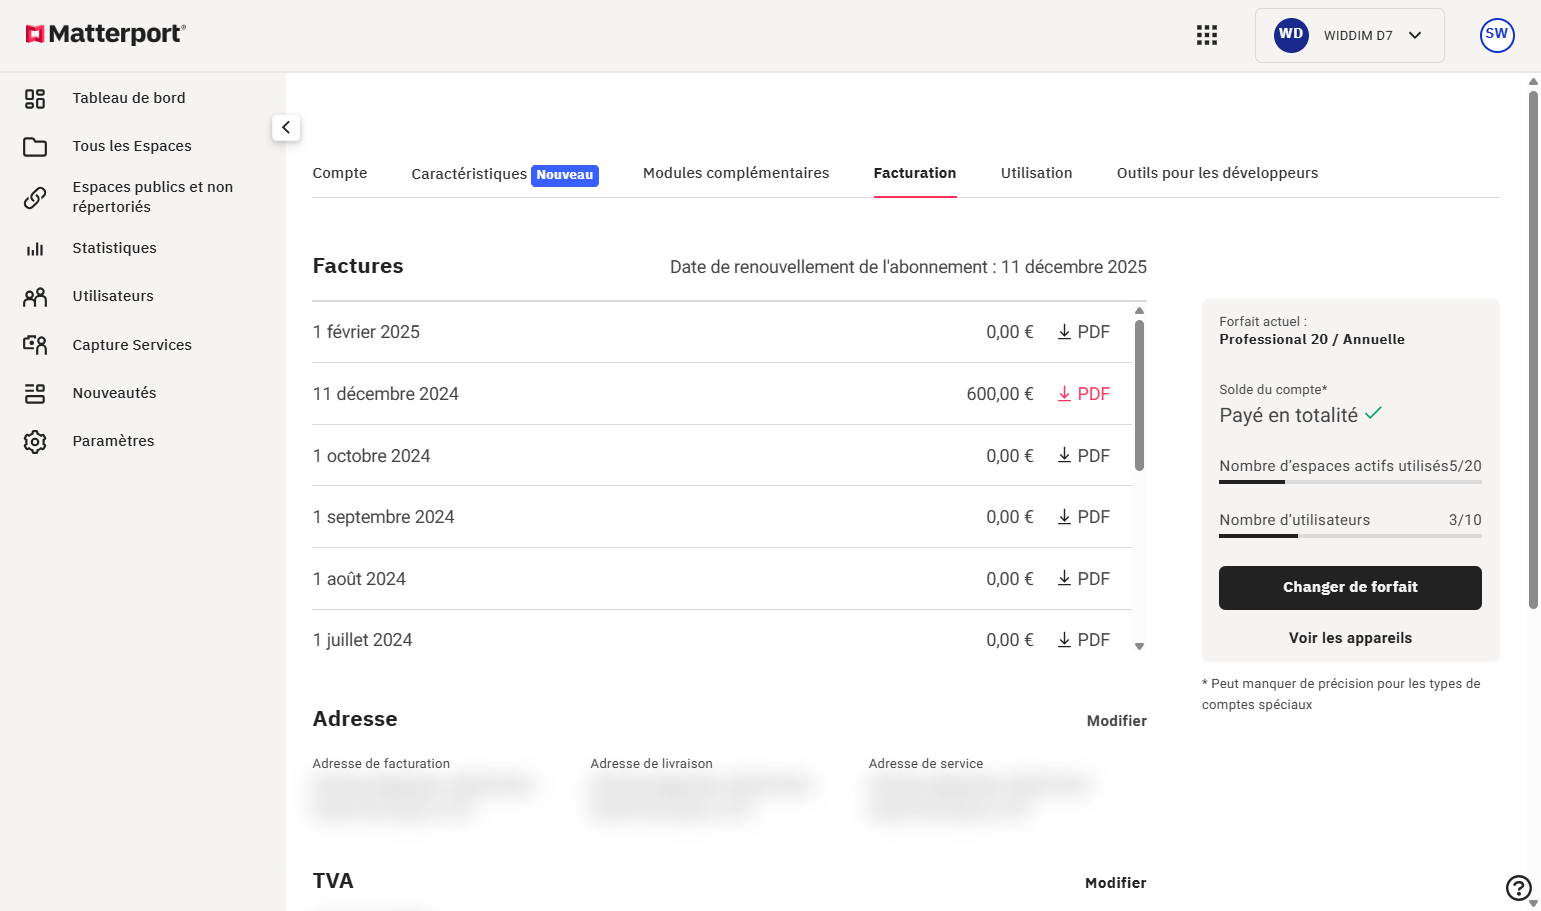Click the 600,00 € invoice amount
Screen dimensions: 1541x911
(x=1000, y=394)
